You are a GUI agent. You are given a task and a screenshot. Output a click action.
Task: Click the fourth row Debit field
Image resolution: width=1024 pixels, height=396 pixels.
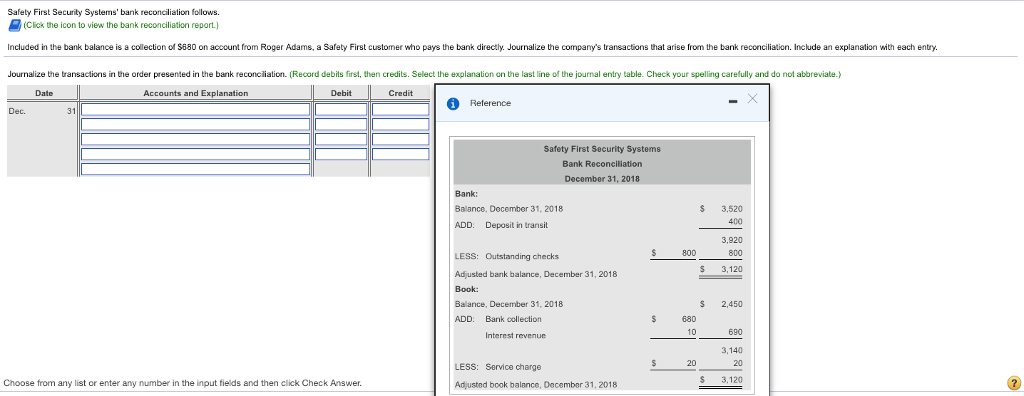tap(342, 154)
